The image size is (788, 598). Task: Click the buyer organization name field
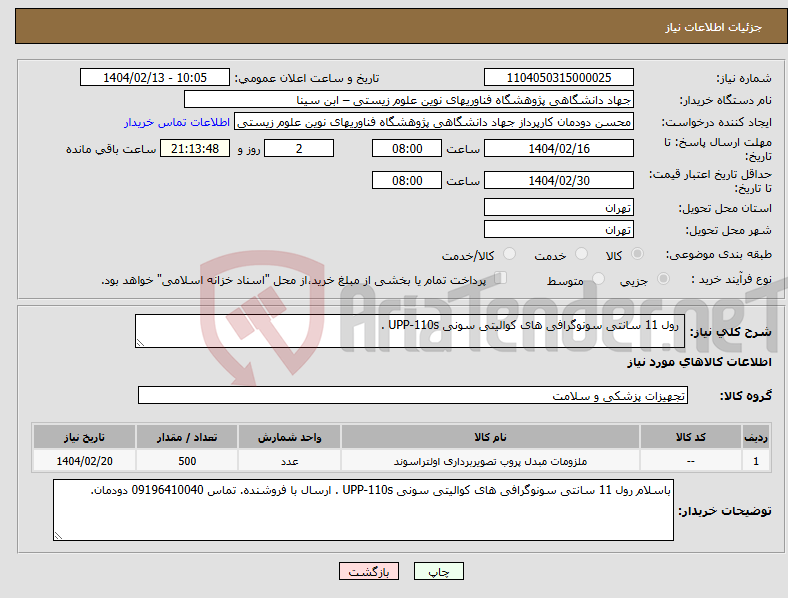point(409,99)
